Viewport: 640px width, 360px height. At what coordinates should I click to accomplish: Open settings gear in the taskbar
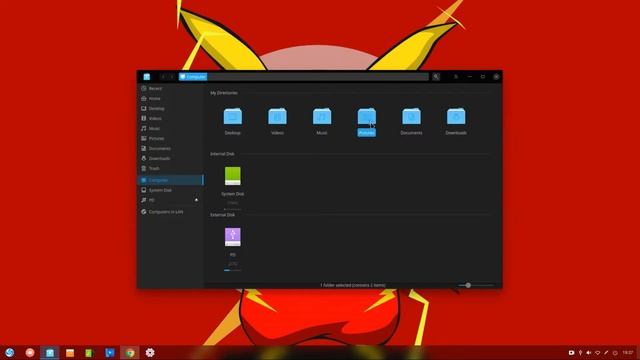150,353
